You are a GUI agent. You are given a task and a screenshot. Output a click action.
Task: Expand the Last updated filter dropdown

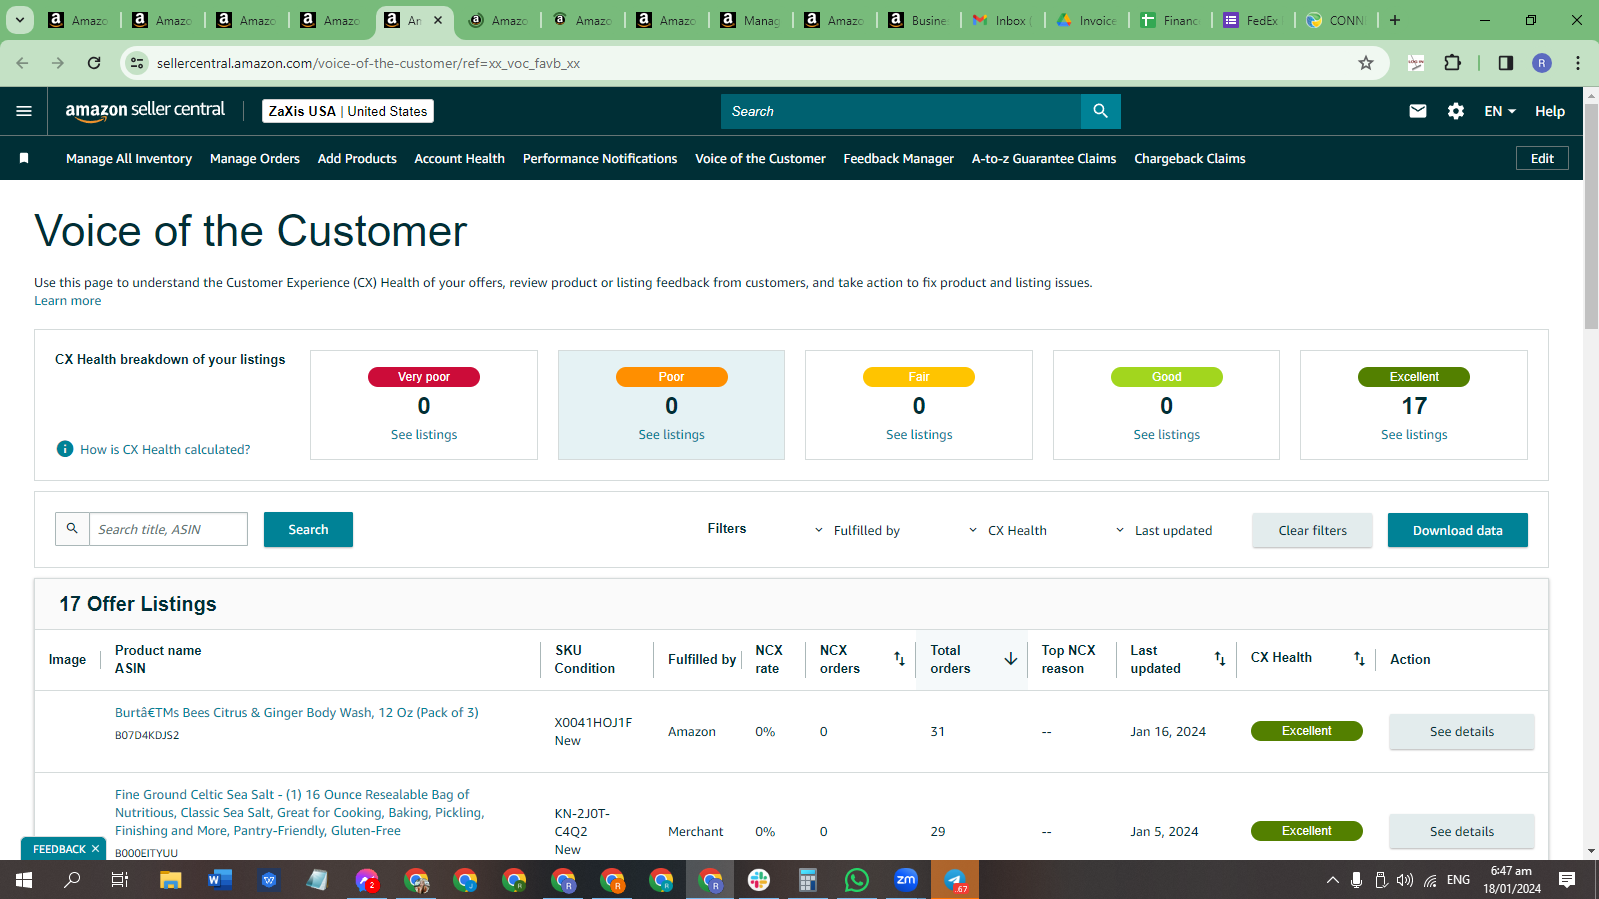(x=1163, y=530)
